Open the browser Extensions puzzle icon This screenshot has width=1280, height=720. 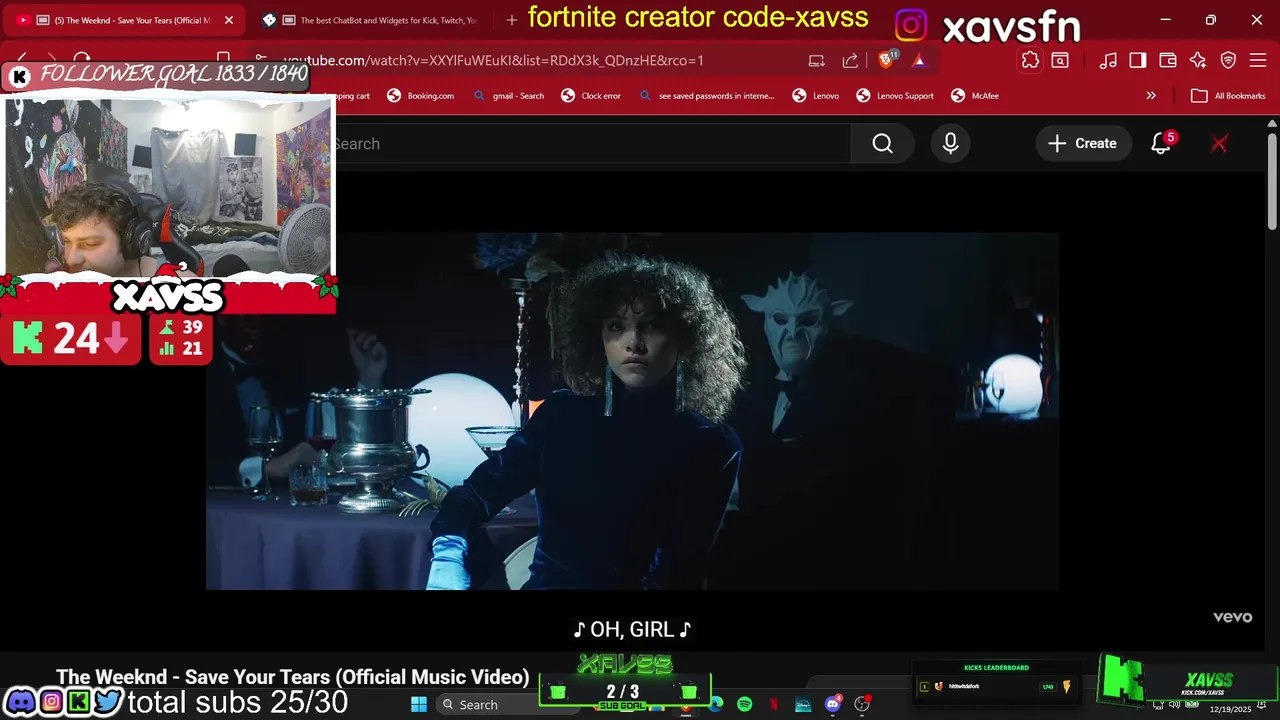(x=1030, y=60)
